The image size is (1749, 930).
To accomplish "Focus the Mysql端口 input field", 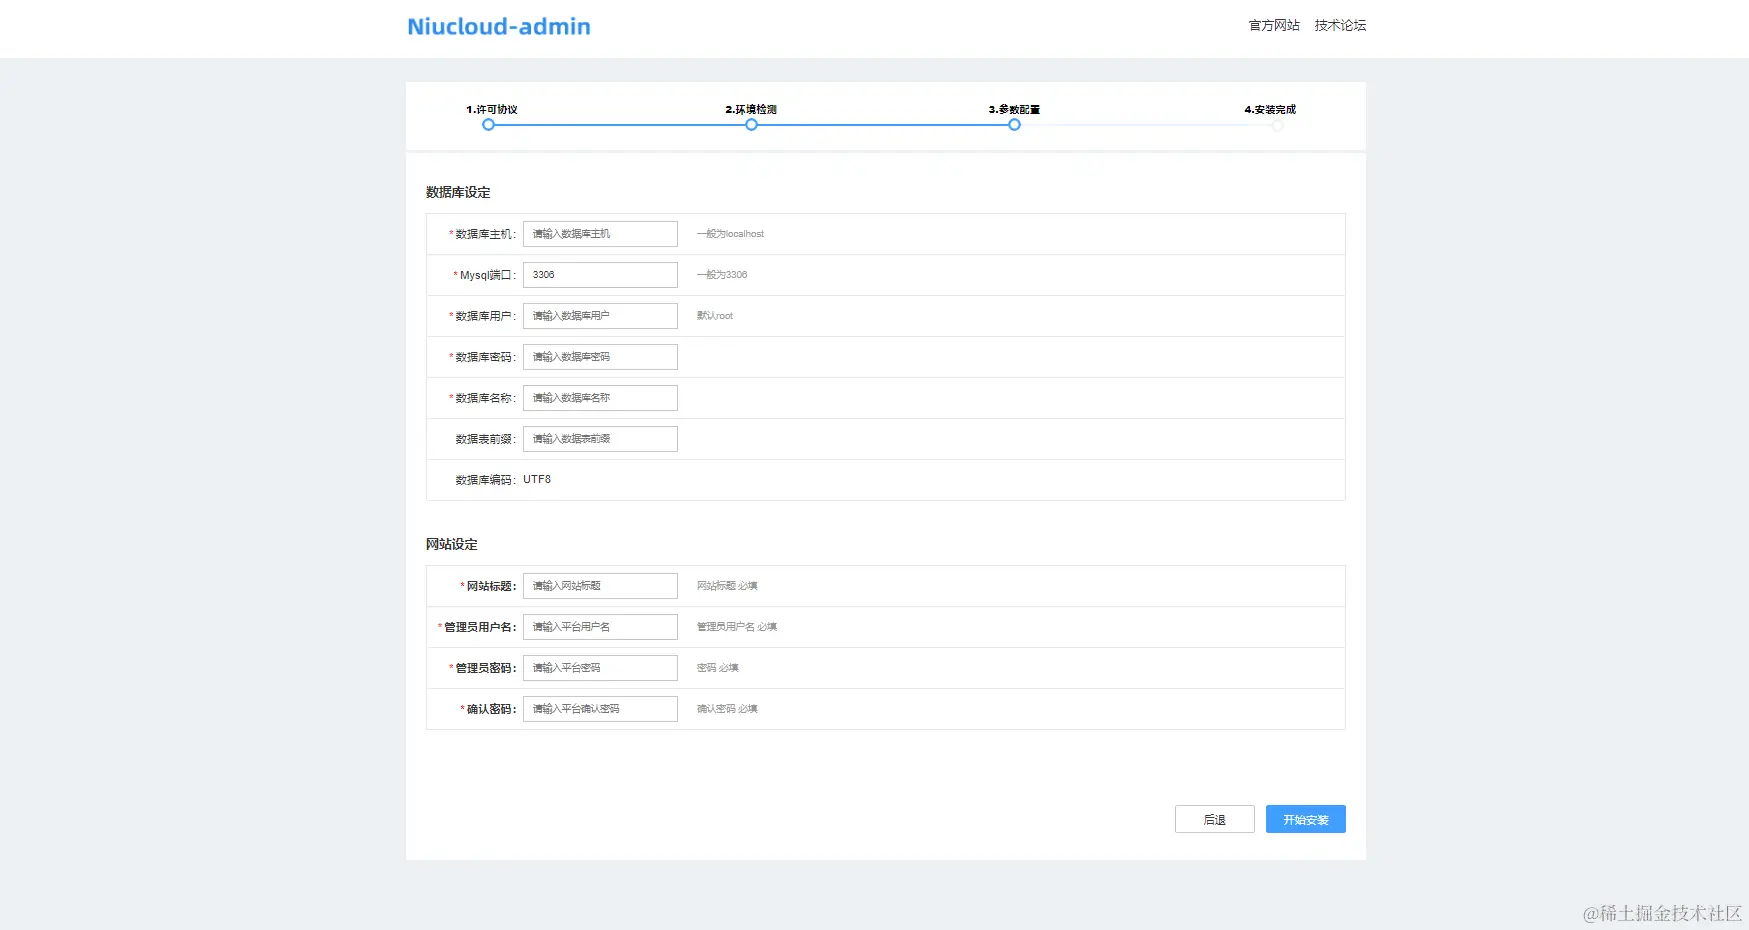I will (x=600, y=275).
